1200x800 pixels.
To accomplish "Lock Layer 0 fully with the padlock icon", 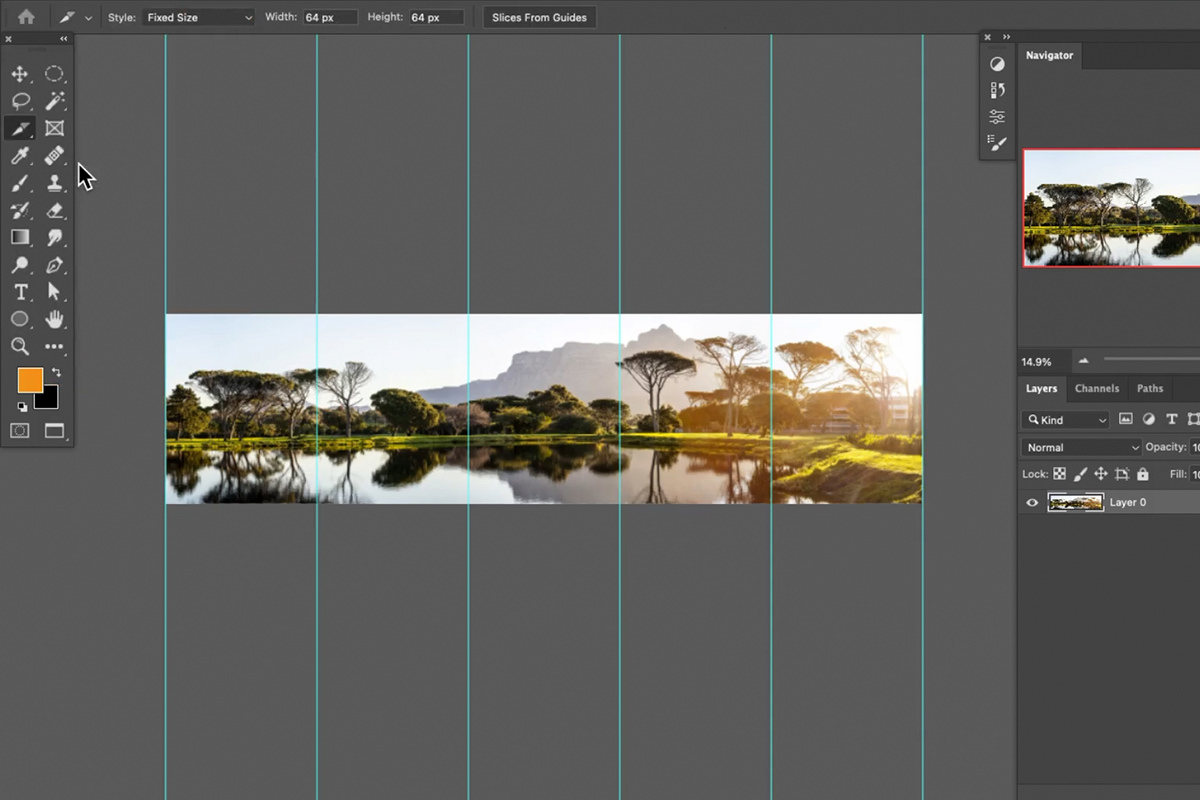I will [1144, 474].
